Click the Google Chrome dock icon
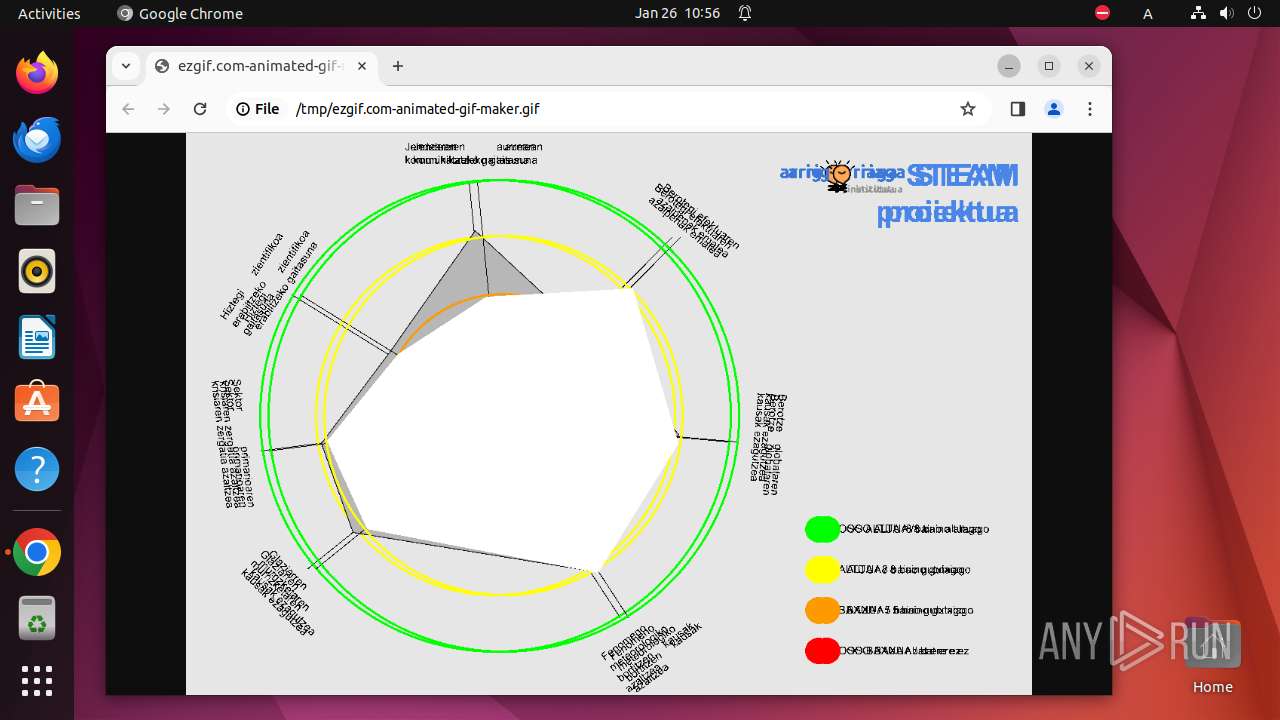Image resolution: width=1280 pixels, height=720 pixels. coord(37,552)
